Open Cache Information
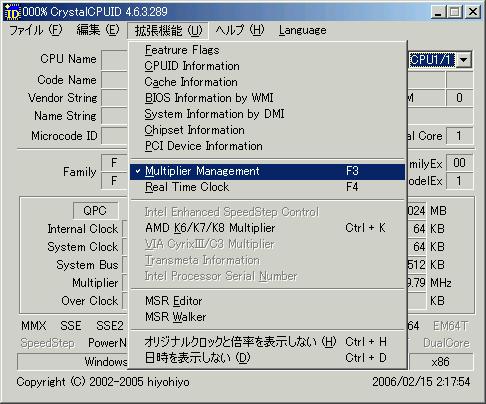The height and width of the screenshot is (404, 486). pyautogui.click(x=268, y=82)
